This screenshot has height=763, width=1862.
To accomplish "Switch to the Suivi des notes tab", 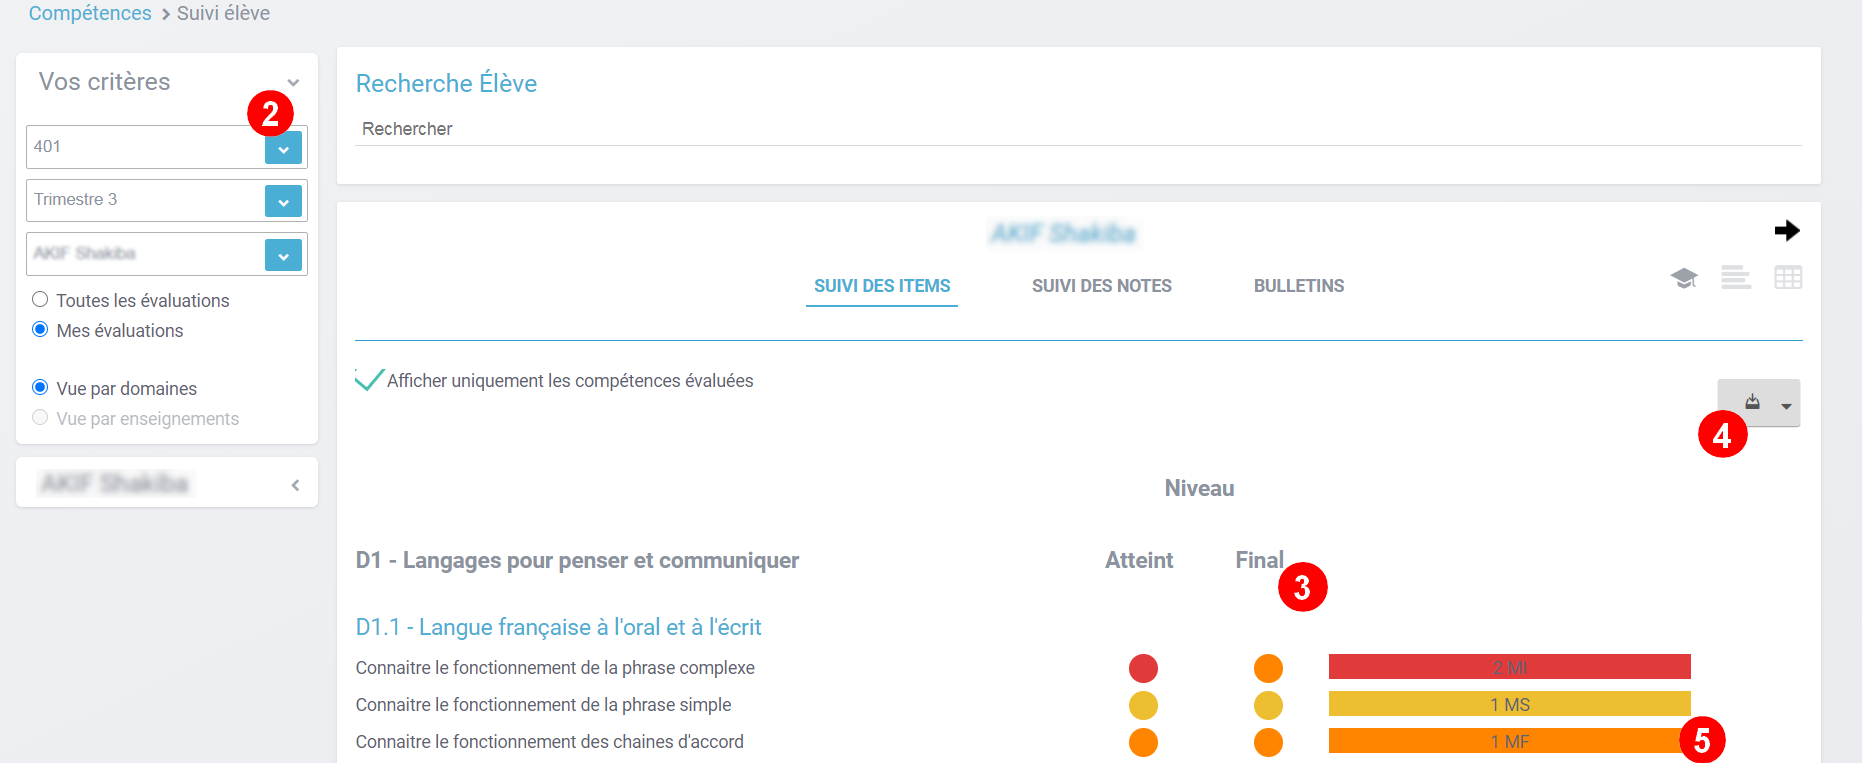I will point(1101,286).
